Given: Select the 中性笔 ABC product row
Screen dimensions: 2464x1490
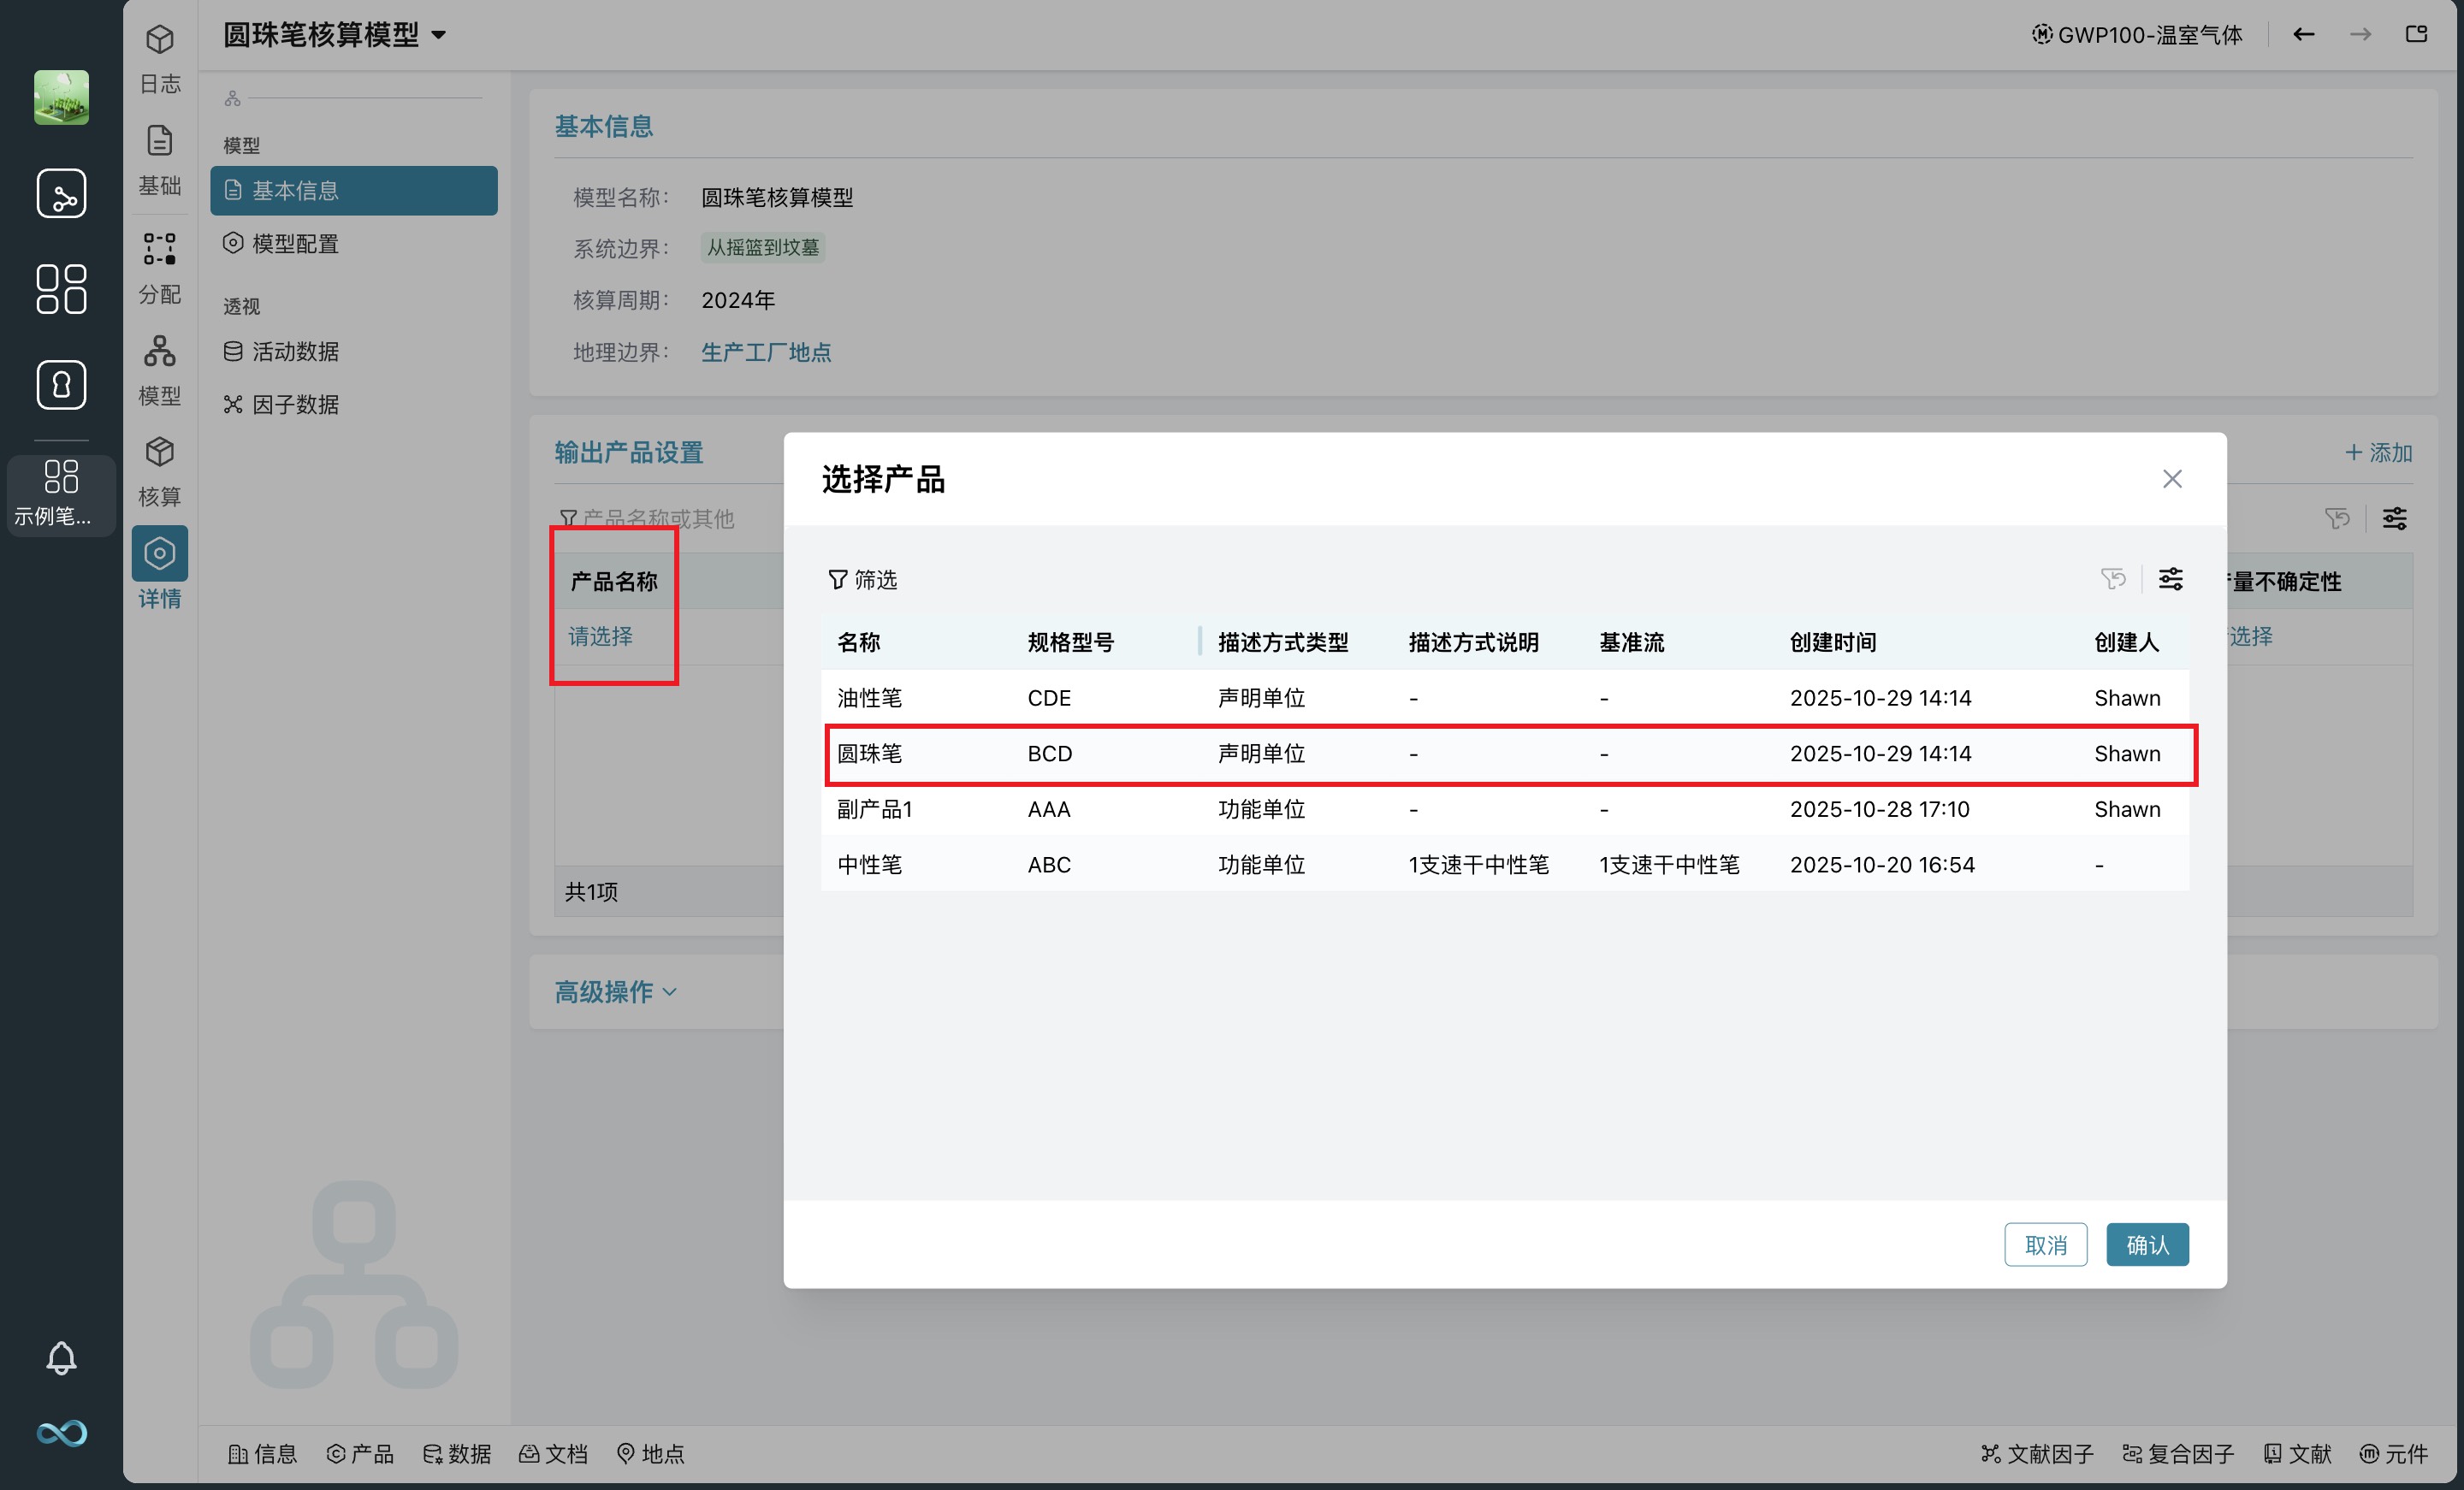Looking at the screenshot, I should [x=1505, y=864].
